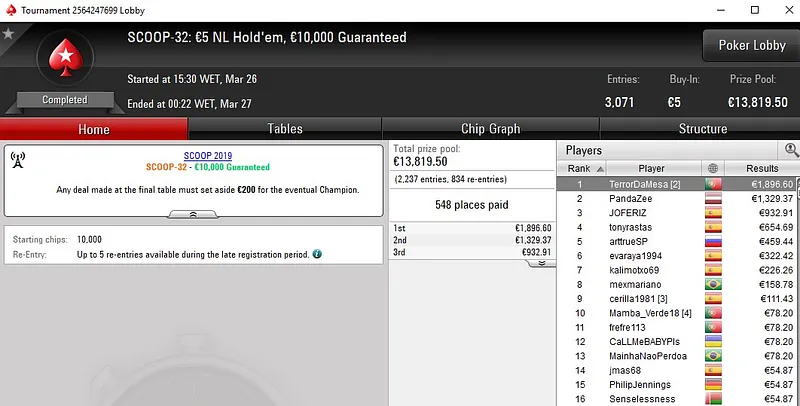Open the player search magnifier
This screenshot has width=800, height=406.
pyautogui.click(x=791, y=150)
